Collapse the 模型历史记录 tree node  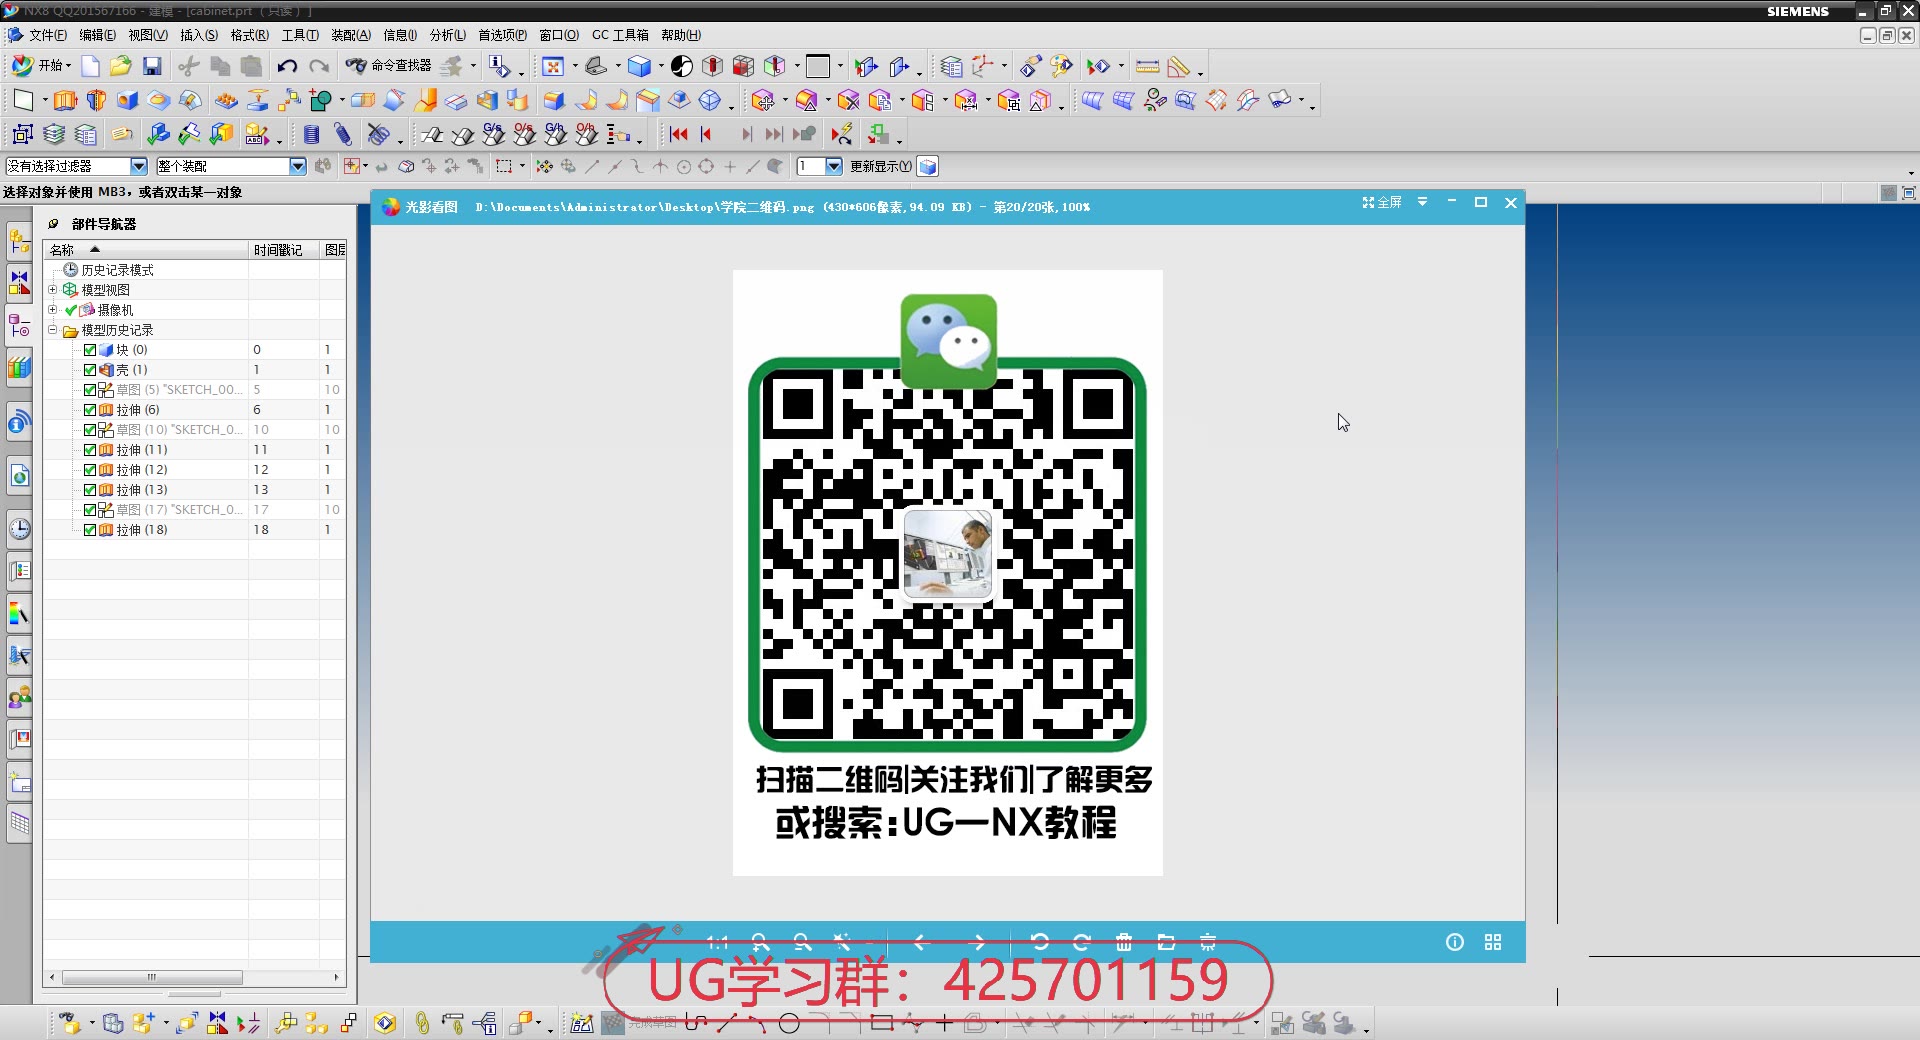click(x=53, y=330)
